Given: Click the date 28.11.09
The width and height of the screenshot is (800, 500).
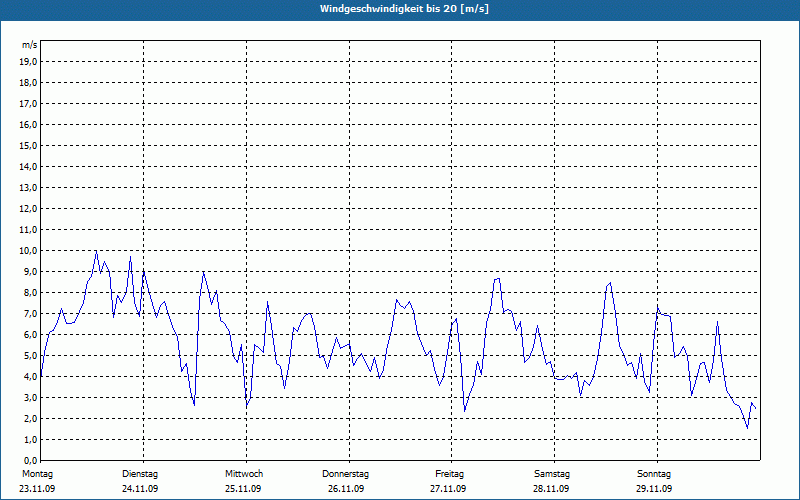Looking at the screenshot, I should coord(551,489).
